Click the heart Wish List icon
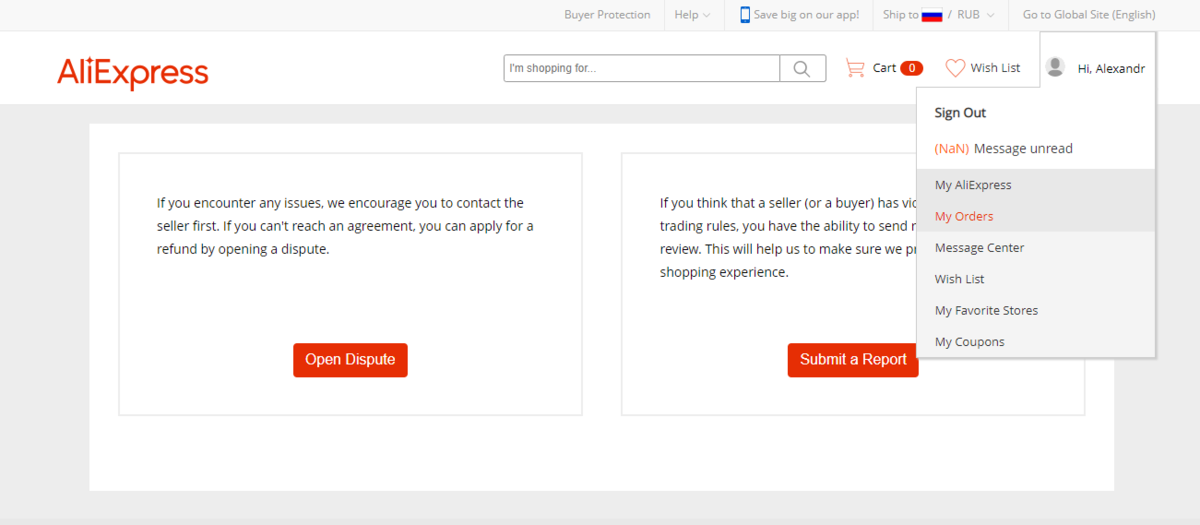 point(955,68)
